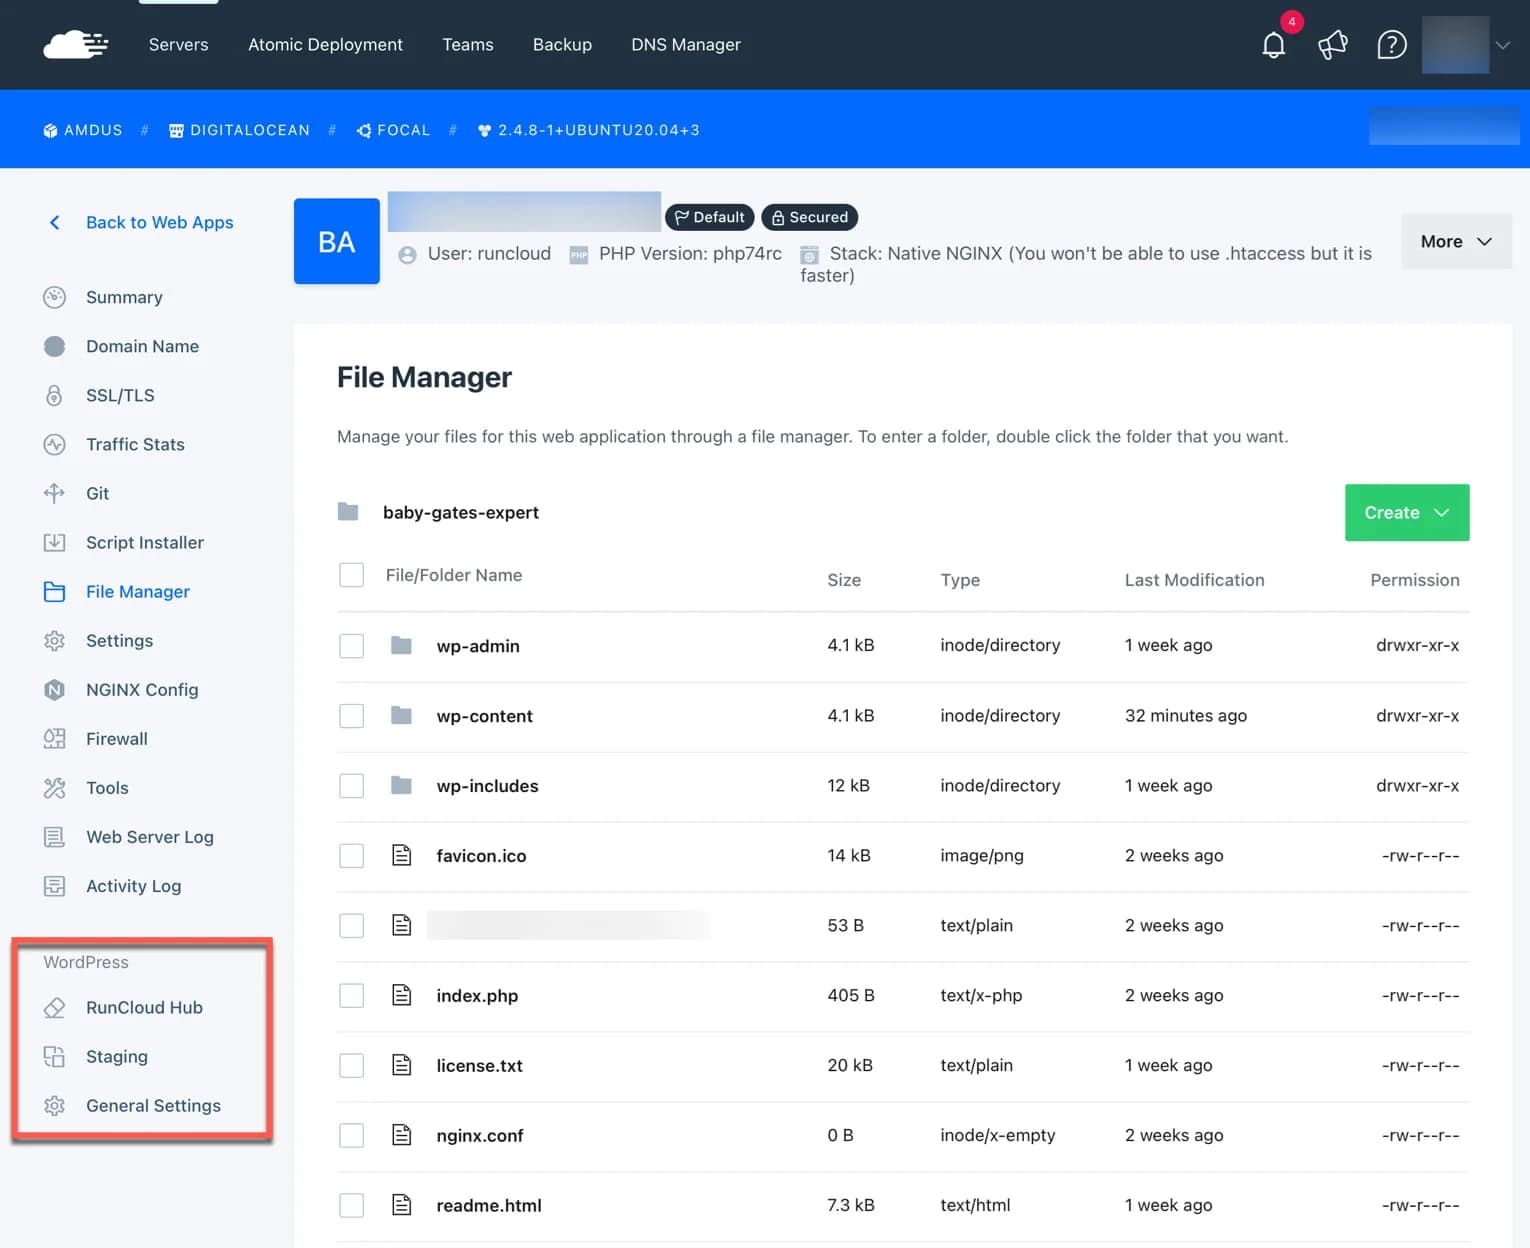Select the Git sidebar icon
This screenshot has height=1248, width=1530.
pos(55,493)
